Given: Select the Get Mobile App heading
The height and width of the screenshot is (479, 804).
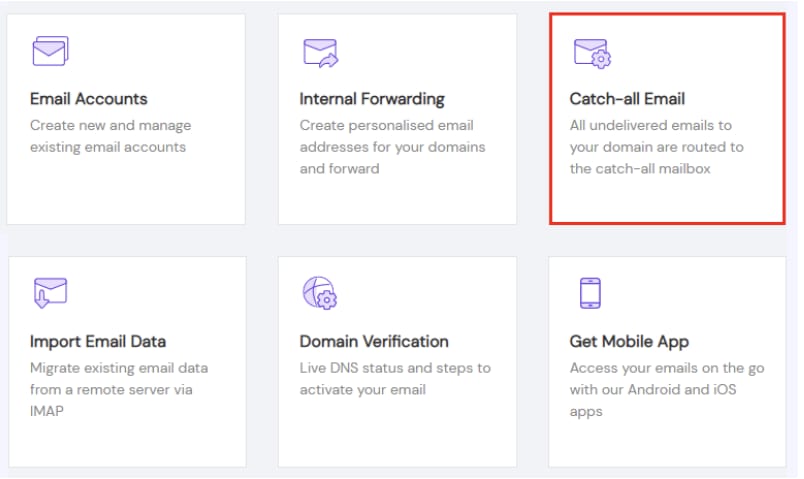Looking at the screenshot, I should tap(629, 342).
